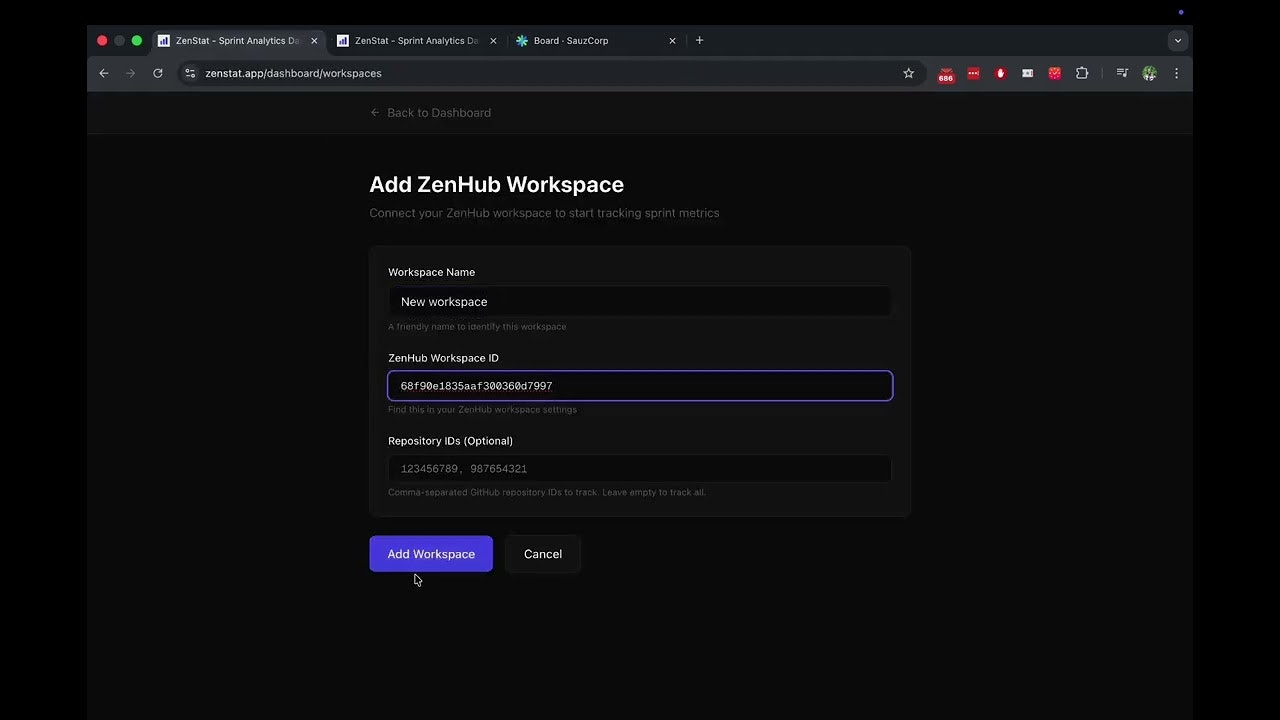Bookmark this page with the star icon
The image size is (1280, 720).
[x=908, y=73]
